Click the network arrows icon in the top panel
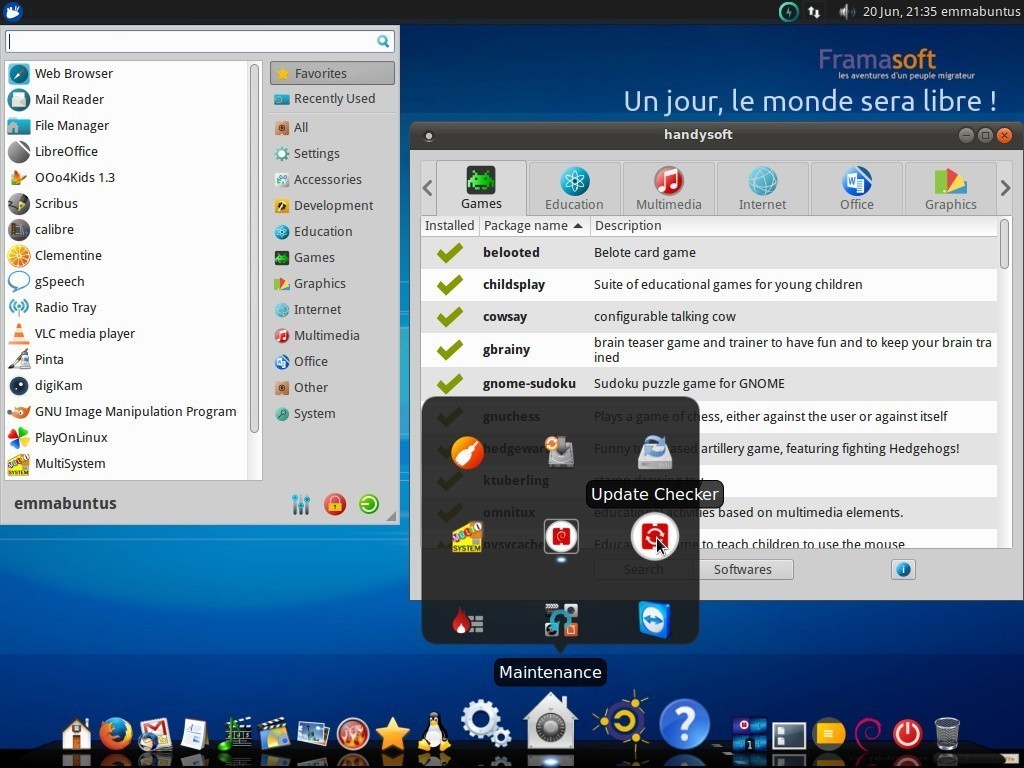The height and width of the screenshot is (768, 1024). pos(814,12)
